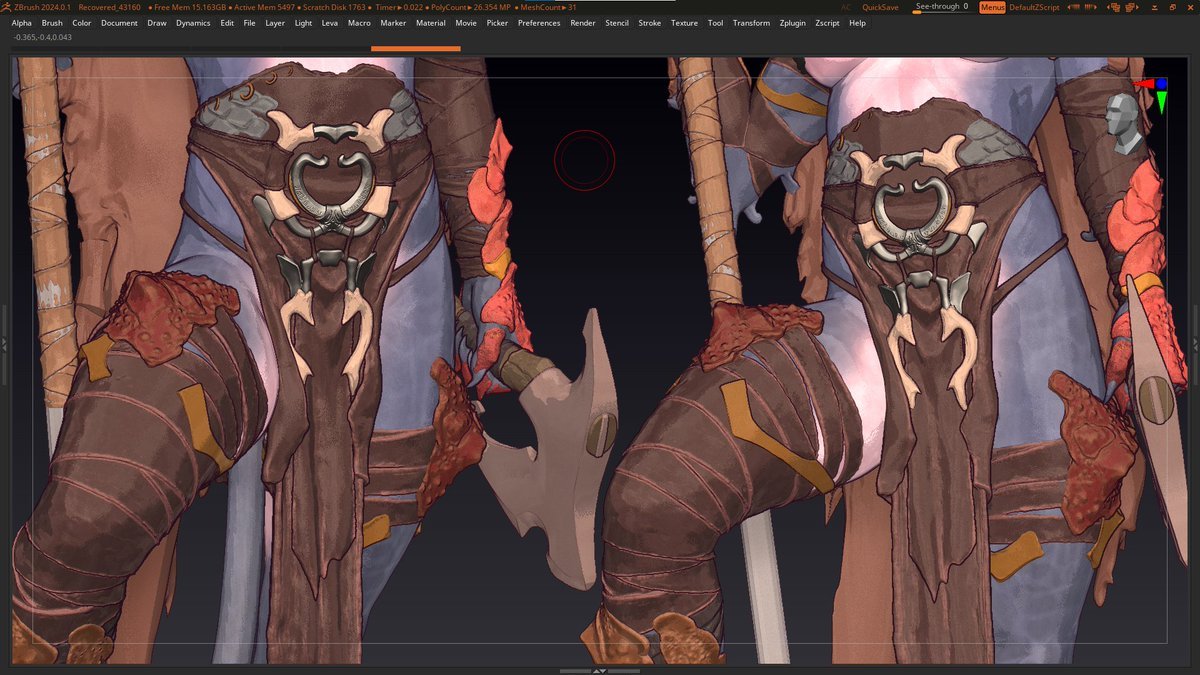This screenshot has width=1200, height=675.
Task: Adjust the See-through slider
Action: point(939,8)
